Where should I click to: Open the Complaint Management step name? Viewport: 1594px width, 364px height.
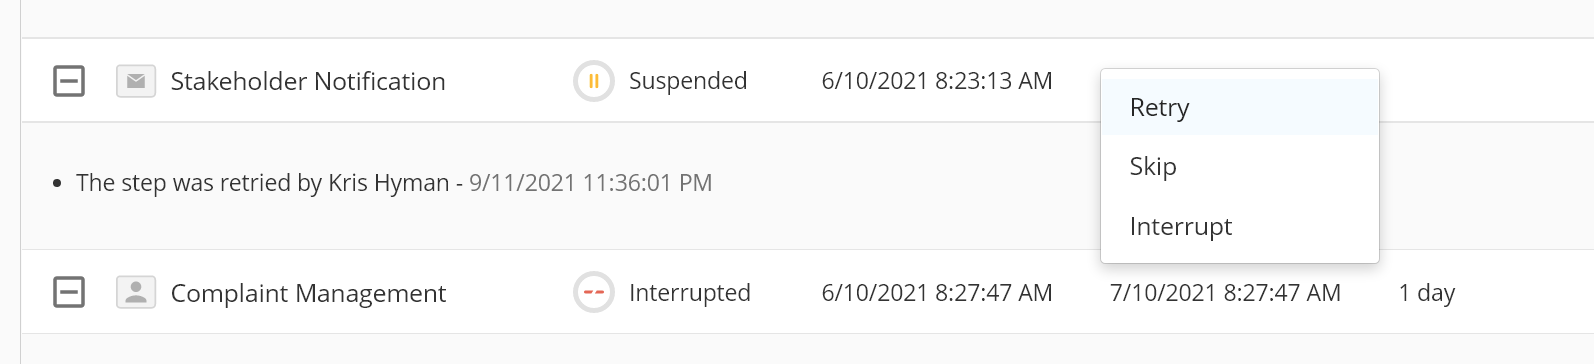click(x=308, y=293)
